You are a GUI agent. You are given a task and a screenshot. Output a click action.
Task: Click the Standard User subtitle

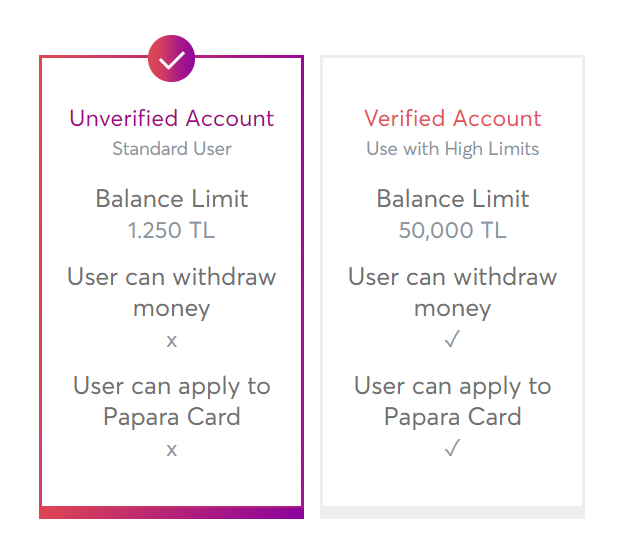(x=172, y=149)
